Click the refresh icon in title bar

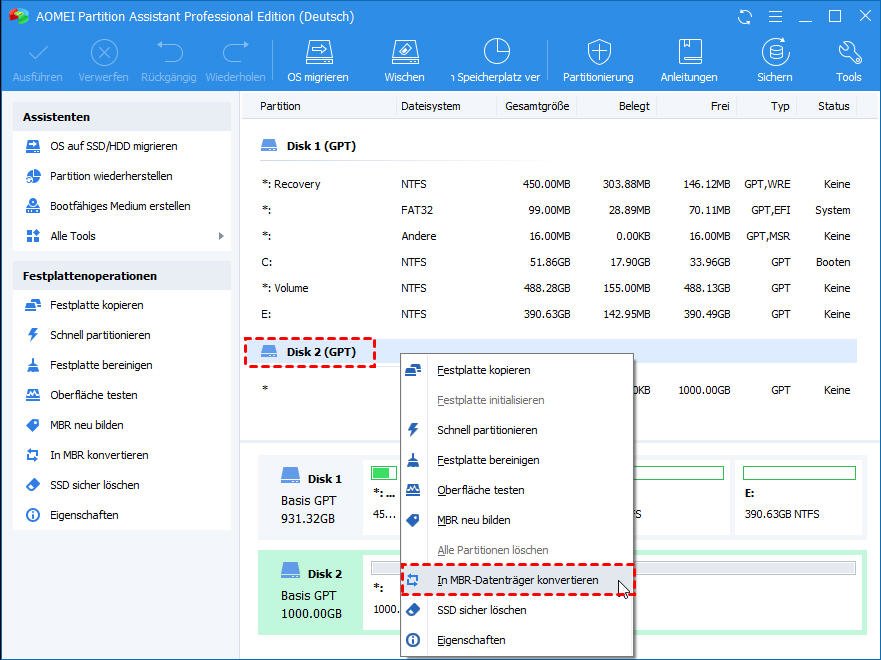coord(745,17)
